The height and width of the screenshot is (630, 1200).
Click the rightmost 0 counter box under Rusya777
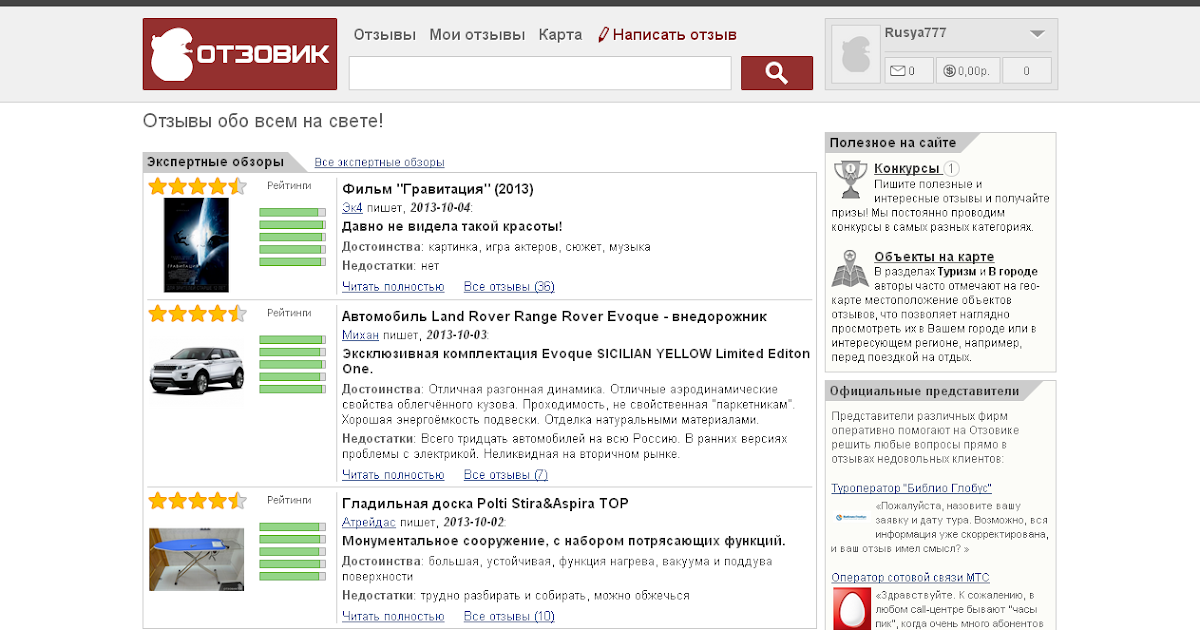point(1027,70)
